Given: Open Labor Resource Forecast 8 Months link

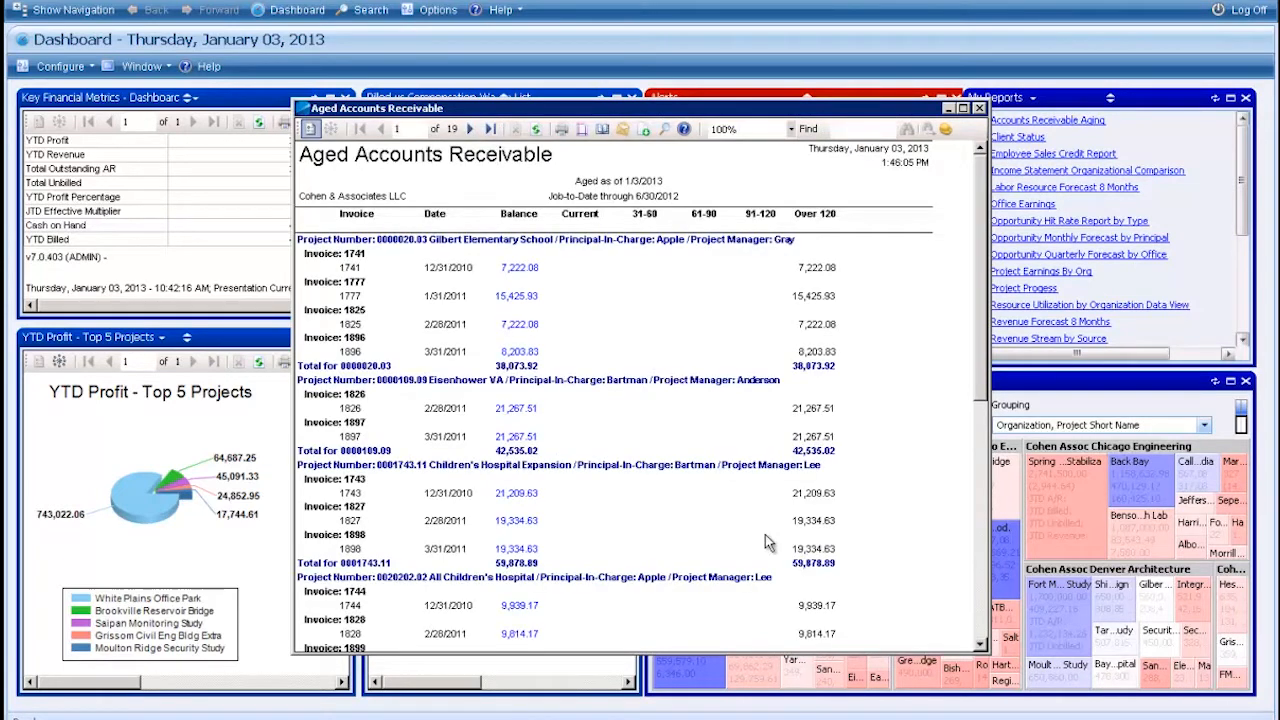Looking at the screenshot, I should (x=1065, y=187).
